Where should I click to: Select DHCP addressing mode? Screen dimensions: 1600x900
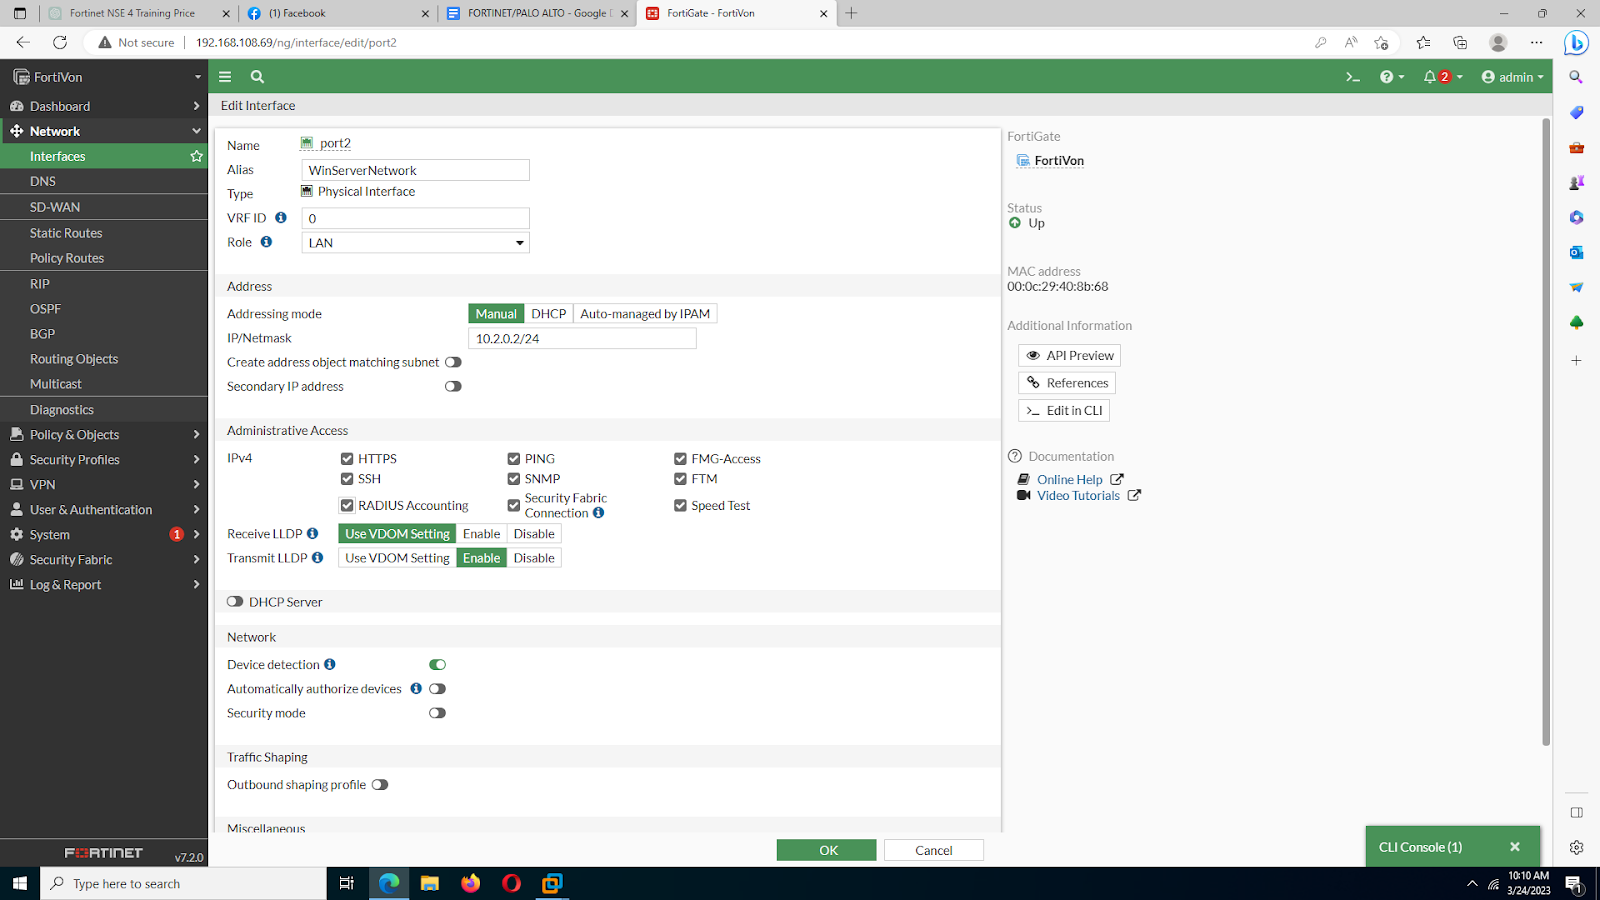[549, 314]
